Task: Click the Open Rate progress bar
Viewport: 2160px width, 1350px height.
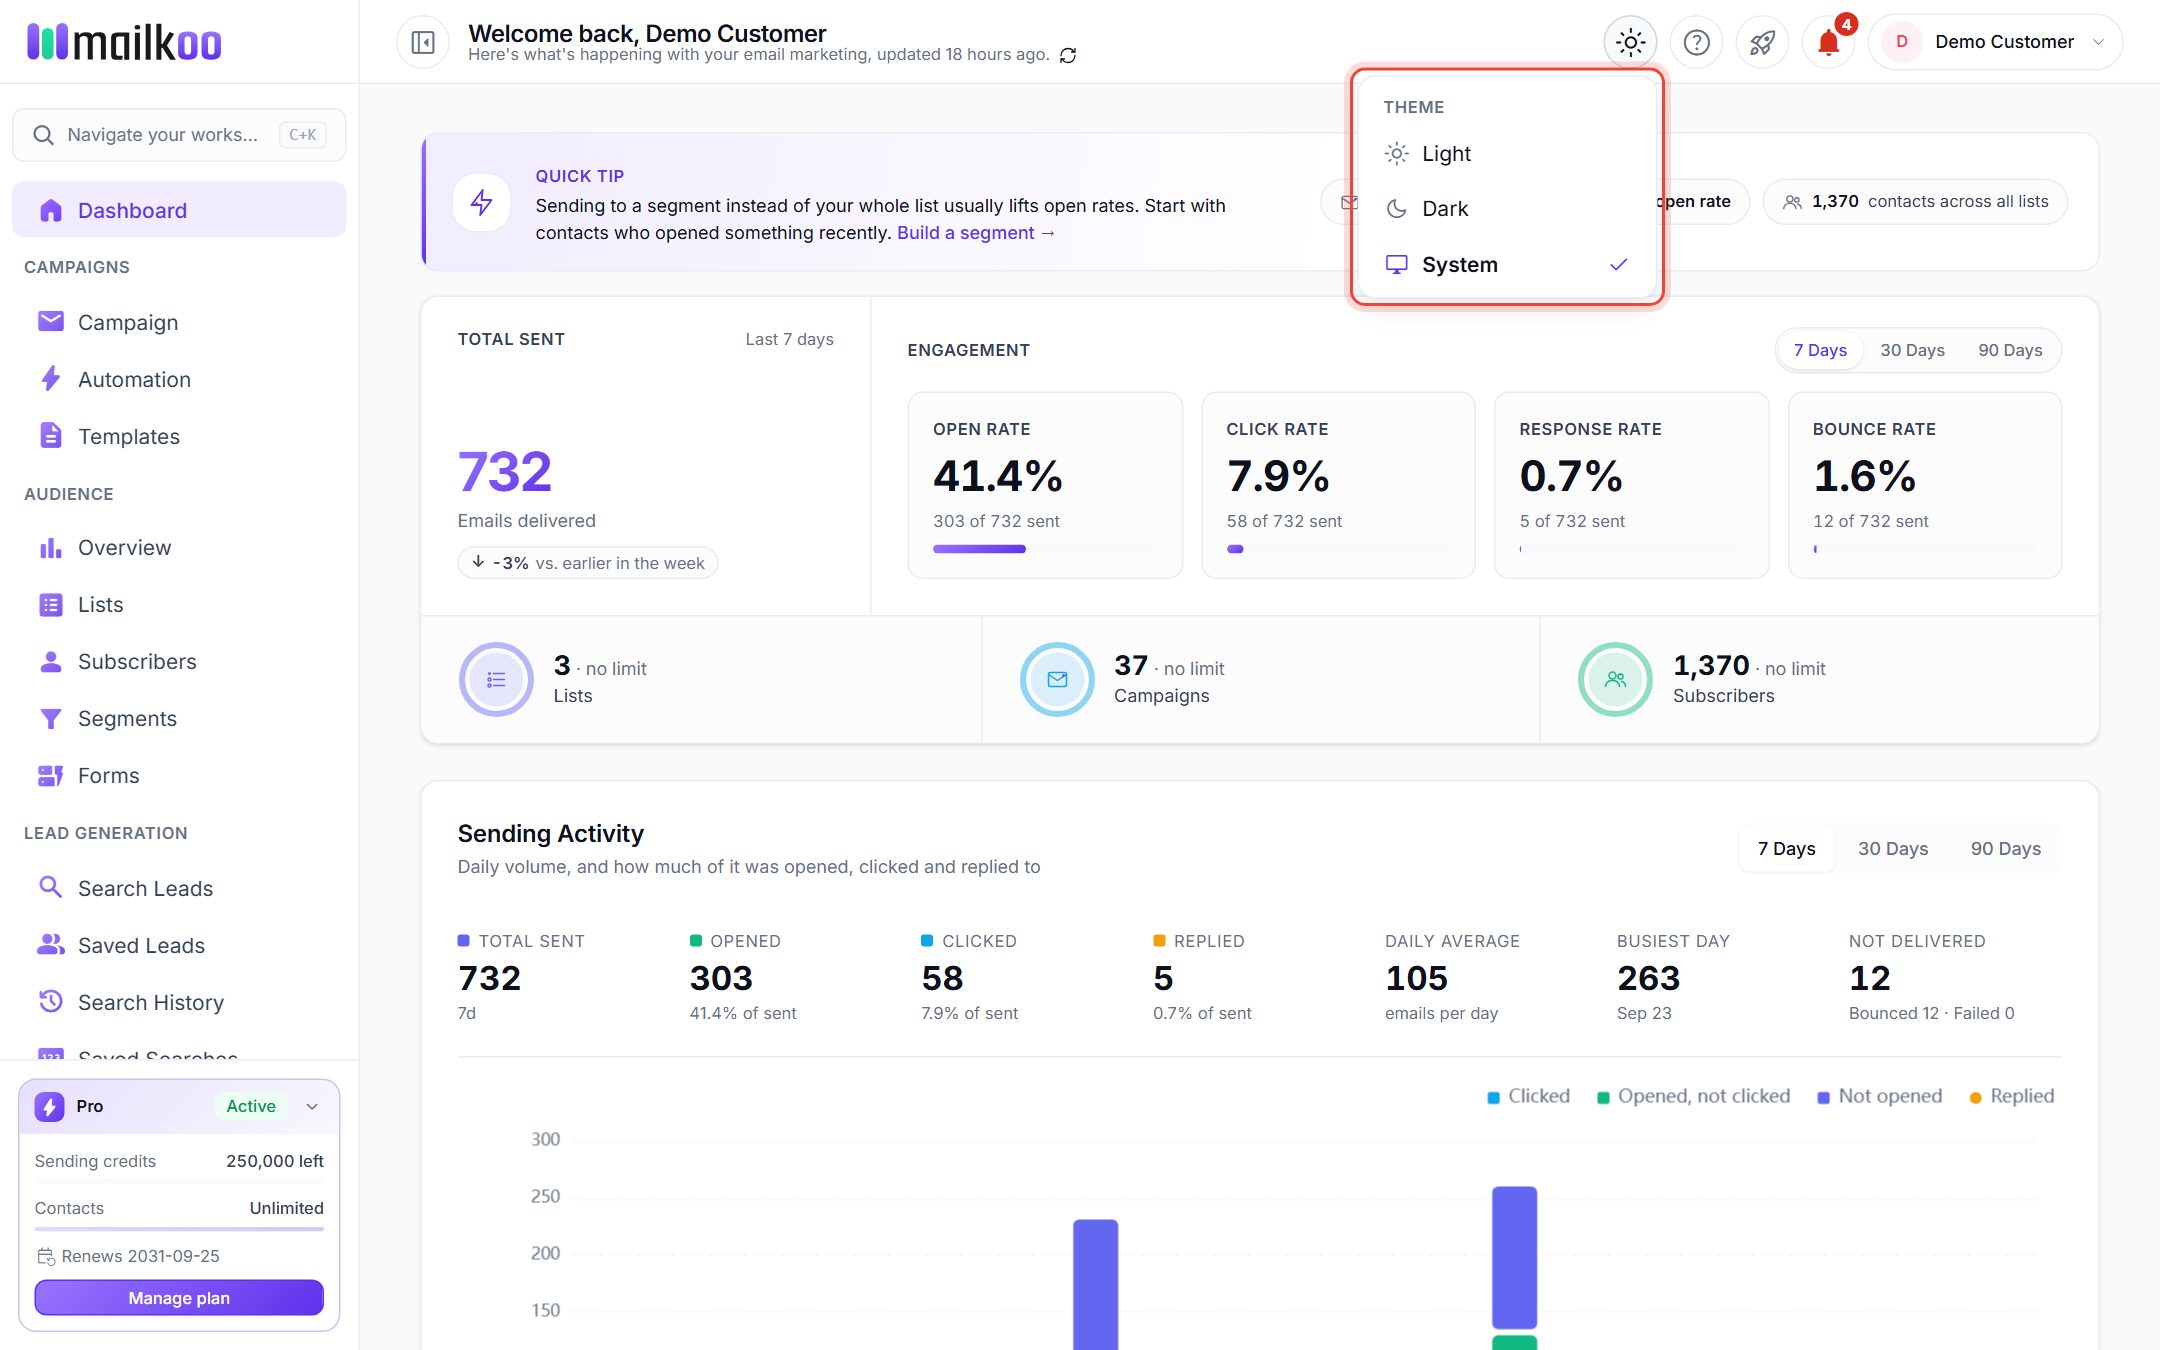Action: 1045,549
